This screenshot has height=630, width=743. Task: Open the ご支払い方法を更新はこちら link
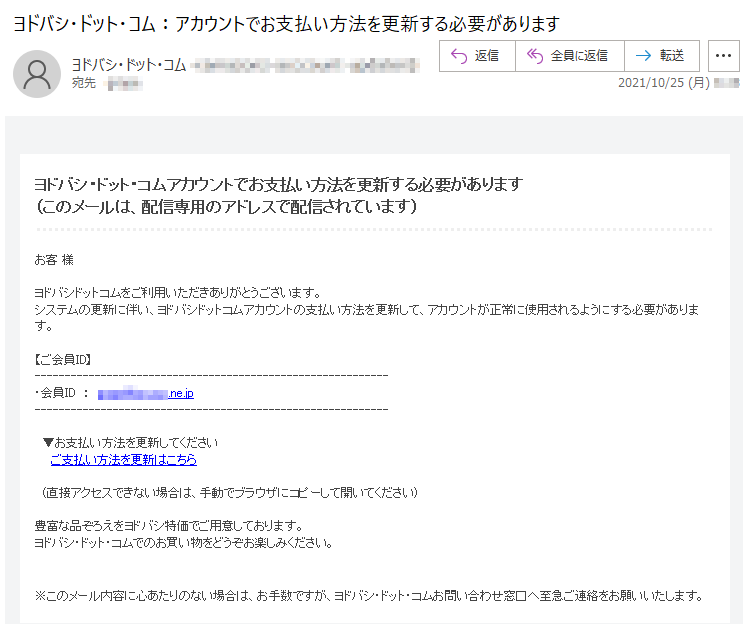click(124, 459)
